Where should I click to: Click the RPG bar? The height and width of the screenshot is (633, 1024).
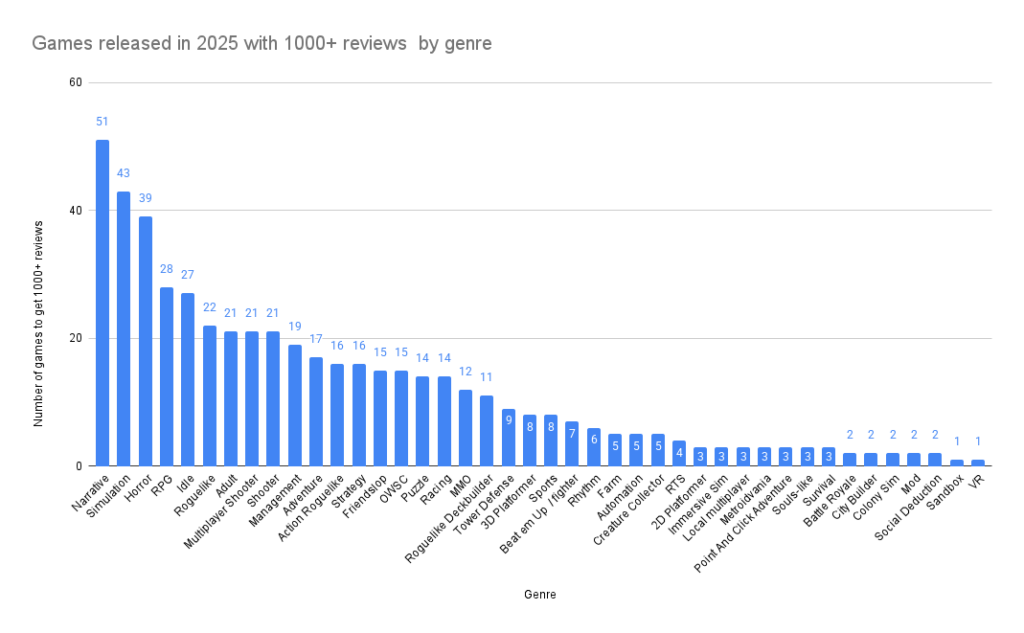166,376
